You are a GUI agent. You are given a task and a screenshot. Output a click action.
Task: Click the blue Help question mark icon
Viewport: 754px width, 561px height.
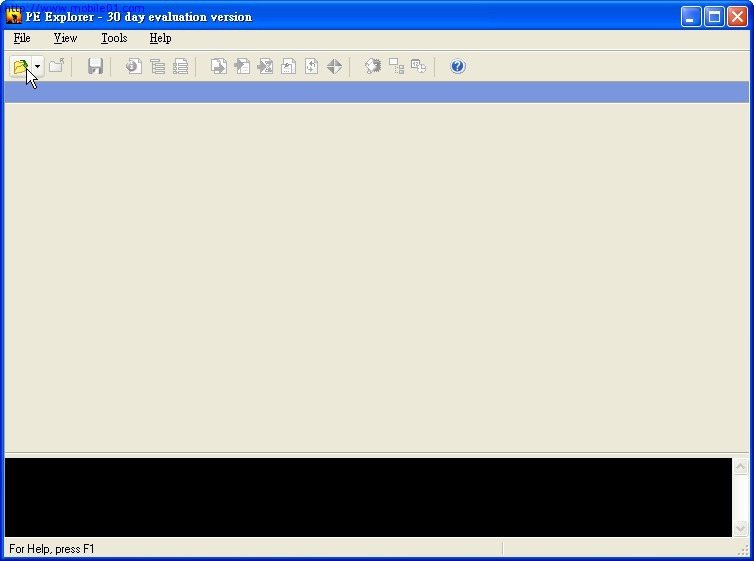[x=457, y=66]
